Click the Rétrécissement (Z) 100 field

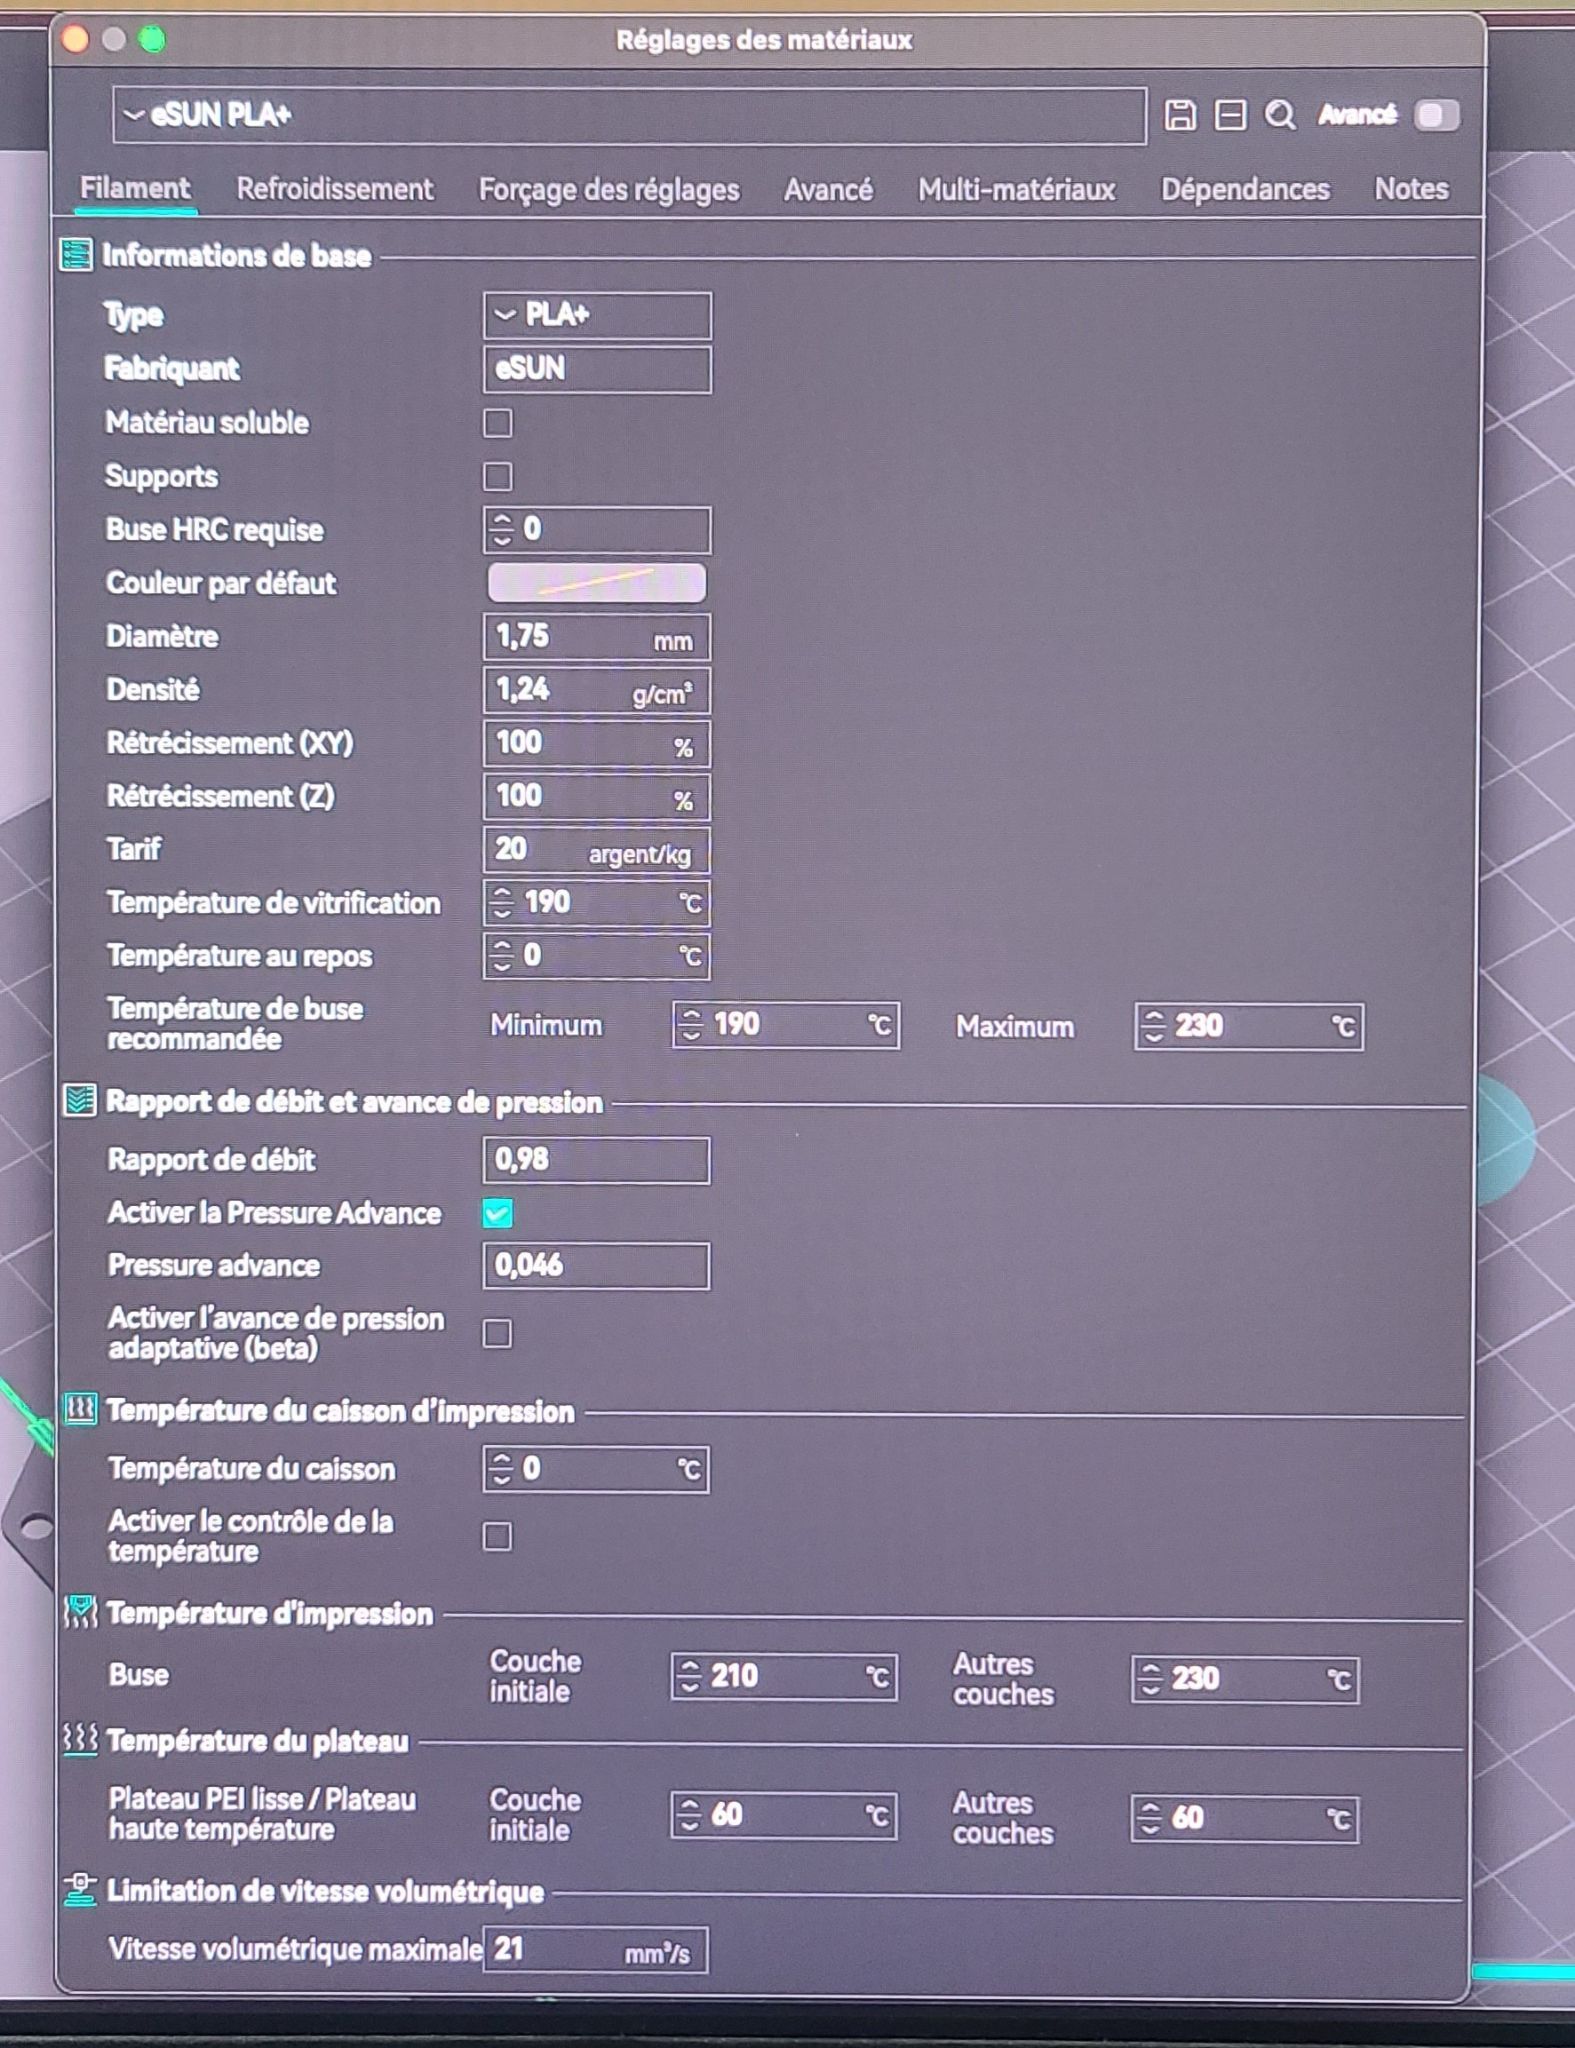[598, 797]
